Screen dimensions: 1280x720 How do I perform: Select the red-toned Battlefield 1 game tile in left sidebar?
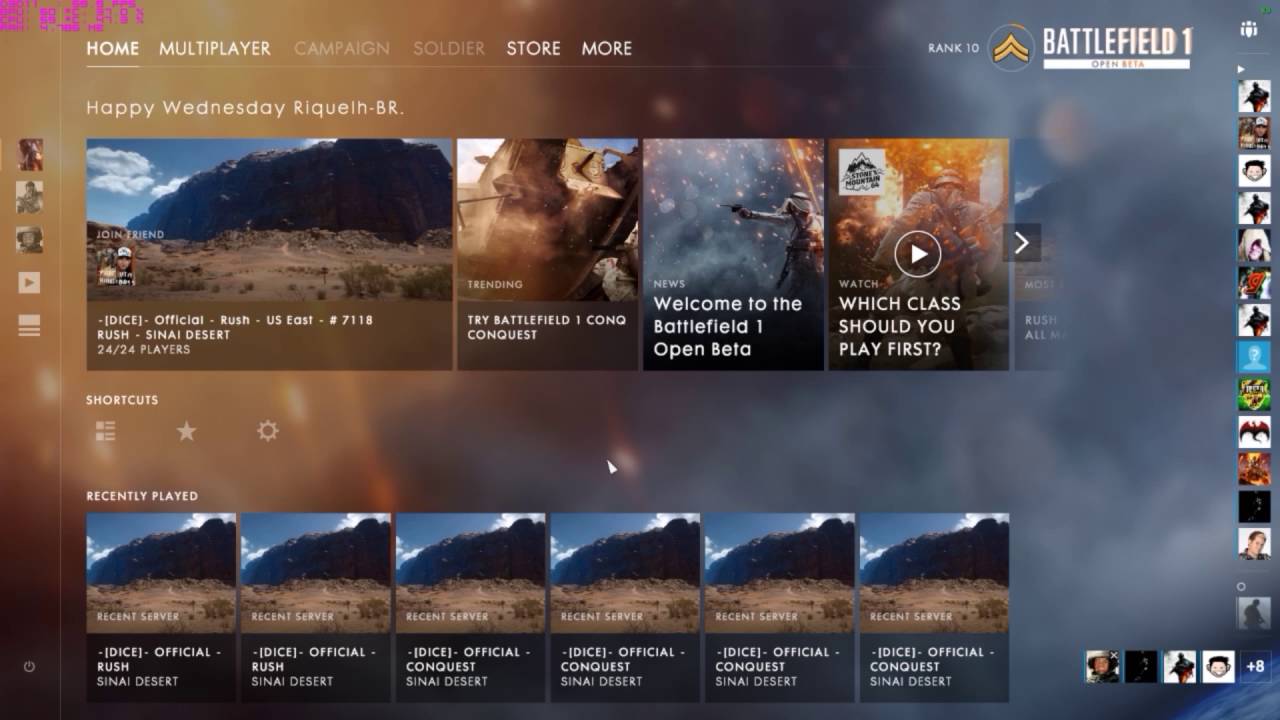(30, 154)
